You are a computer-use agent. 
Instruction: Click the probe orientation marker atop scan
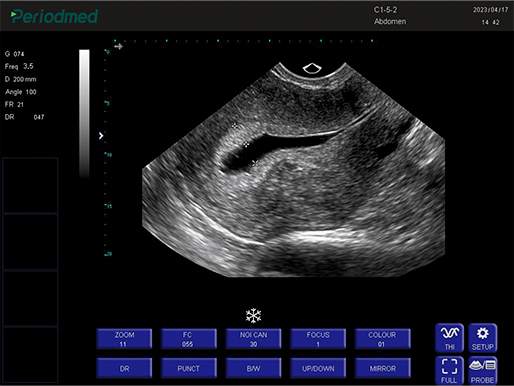click(x=312, y=68)
